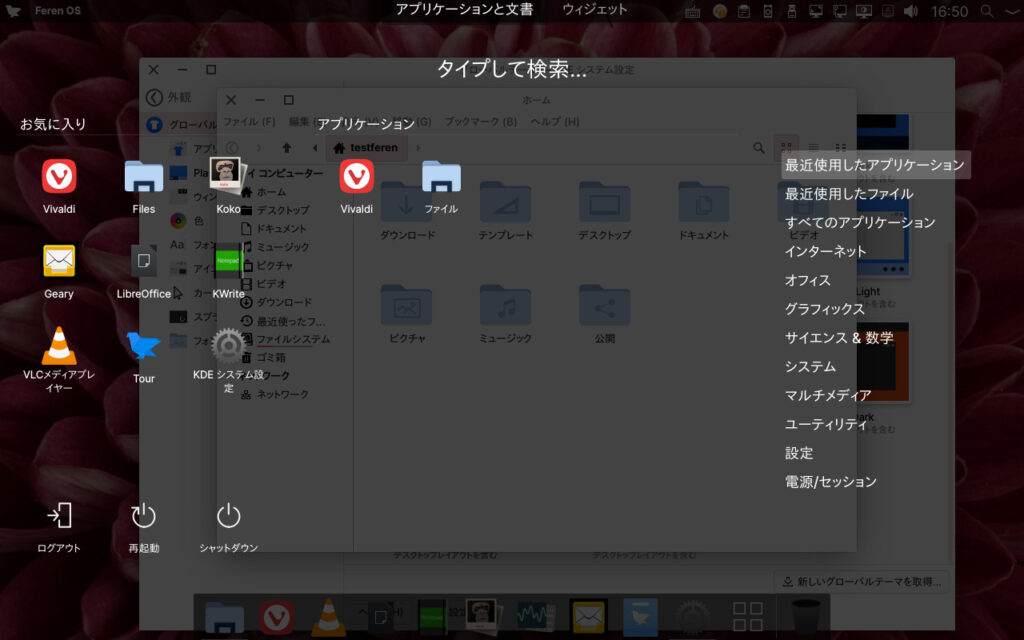The image size is (1024, 640).
Task: Focus the タイプして検索 search field
Action: coord(512,69)
